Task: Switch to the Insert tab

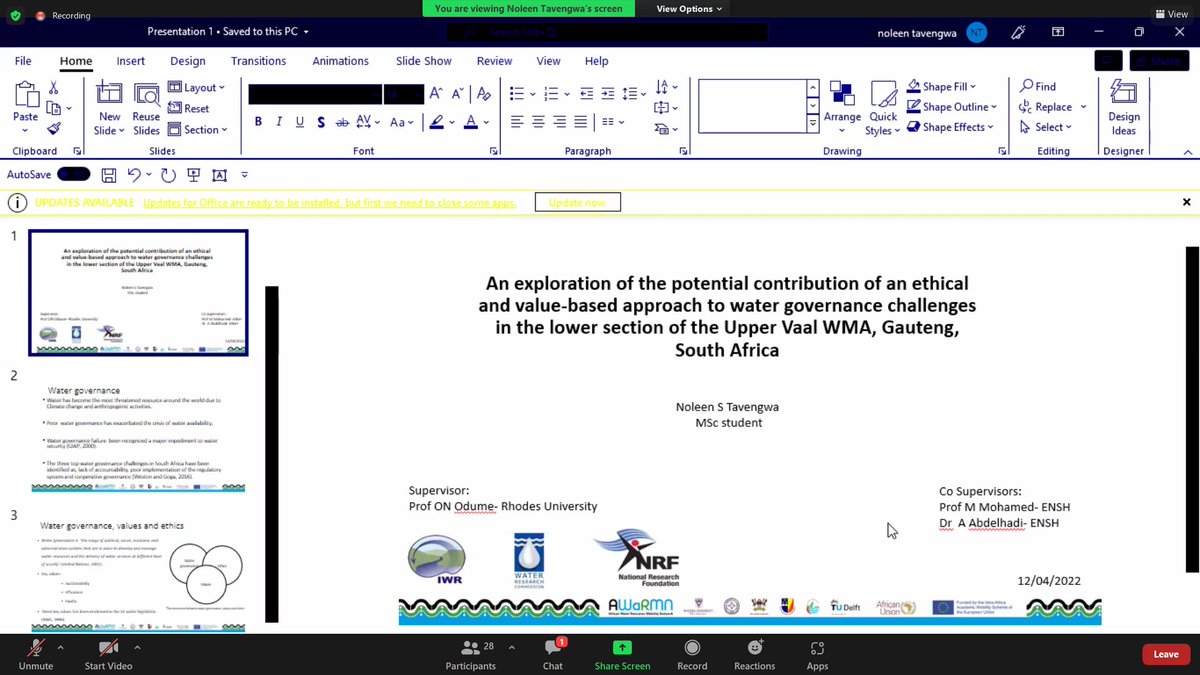Action: [x=131, y=61]
